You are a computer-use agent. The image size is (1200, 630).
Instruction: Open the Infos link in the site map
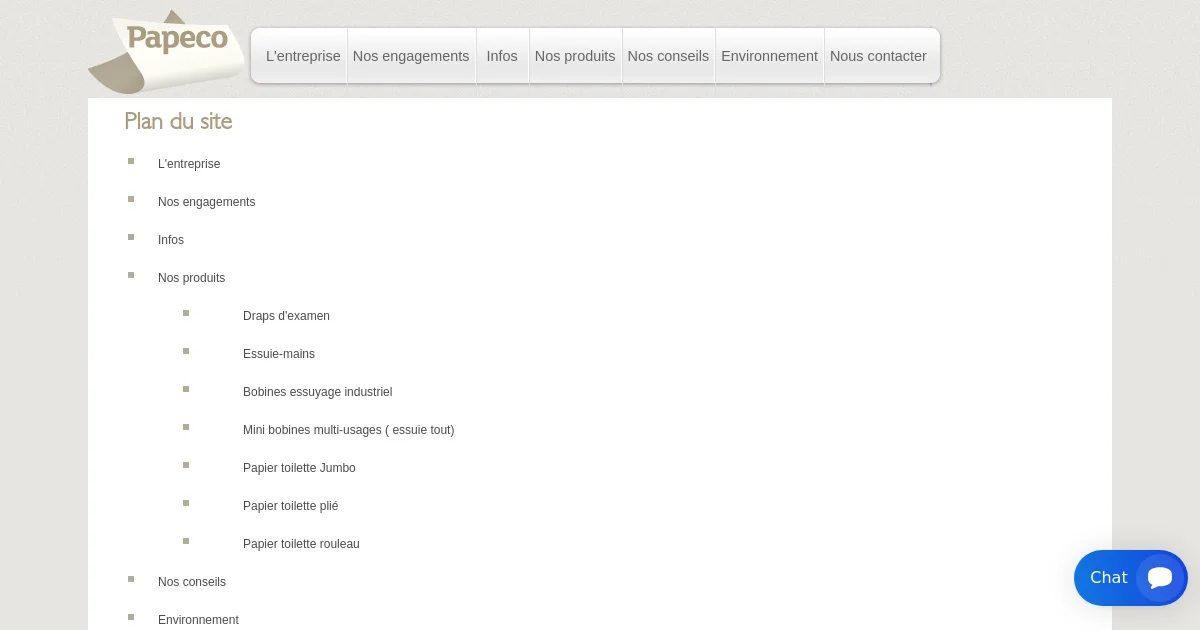pos(171,240)
